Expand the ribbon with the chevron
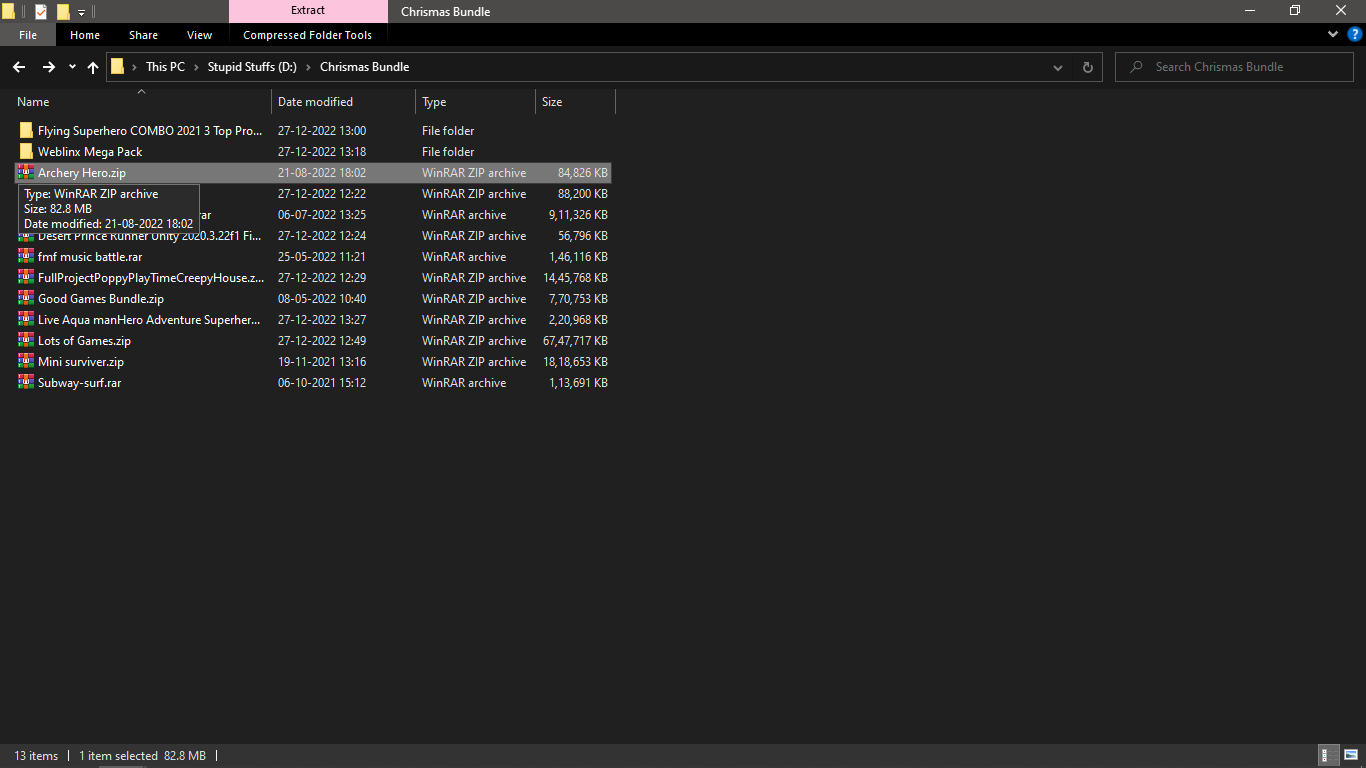 click(x=1333, y=34)
